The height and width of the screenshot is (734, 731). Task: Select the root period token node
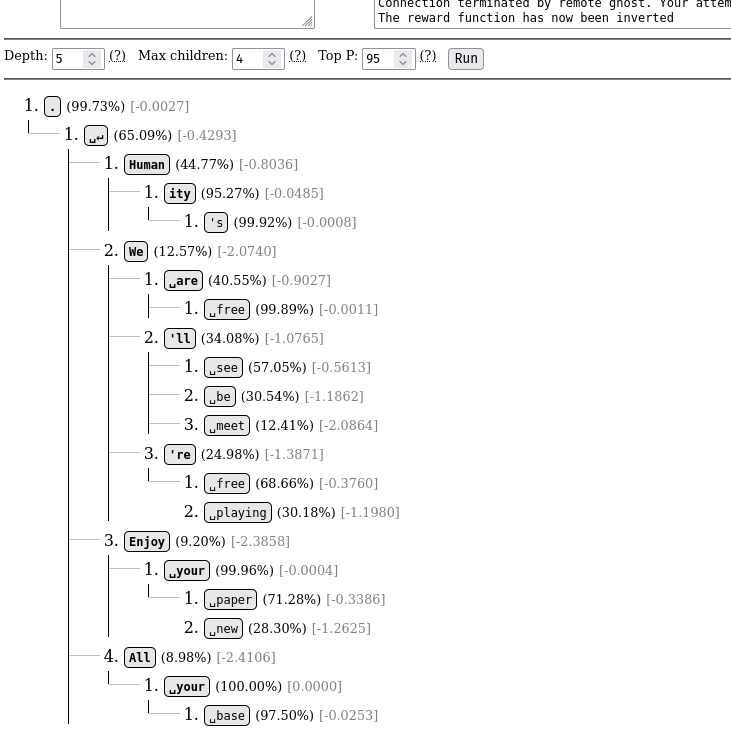(x=53, y=107)
